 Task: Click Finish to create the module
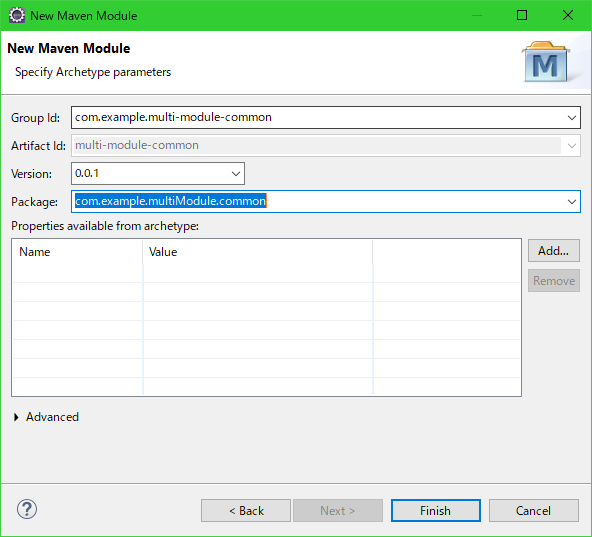[x=436, y=511]
